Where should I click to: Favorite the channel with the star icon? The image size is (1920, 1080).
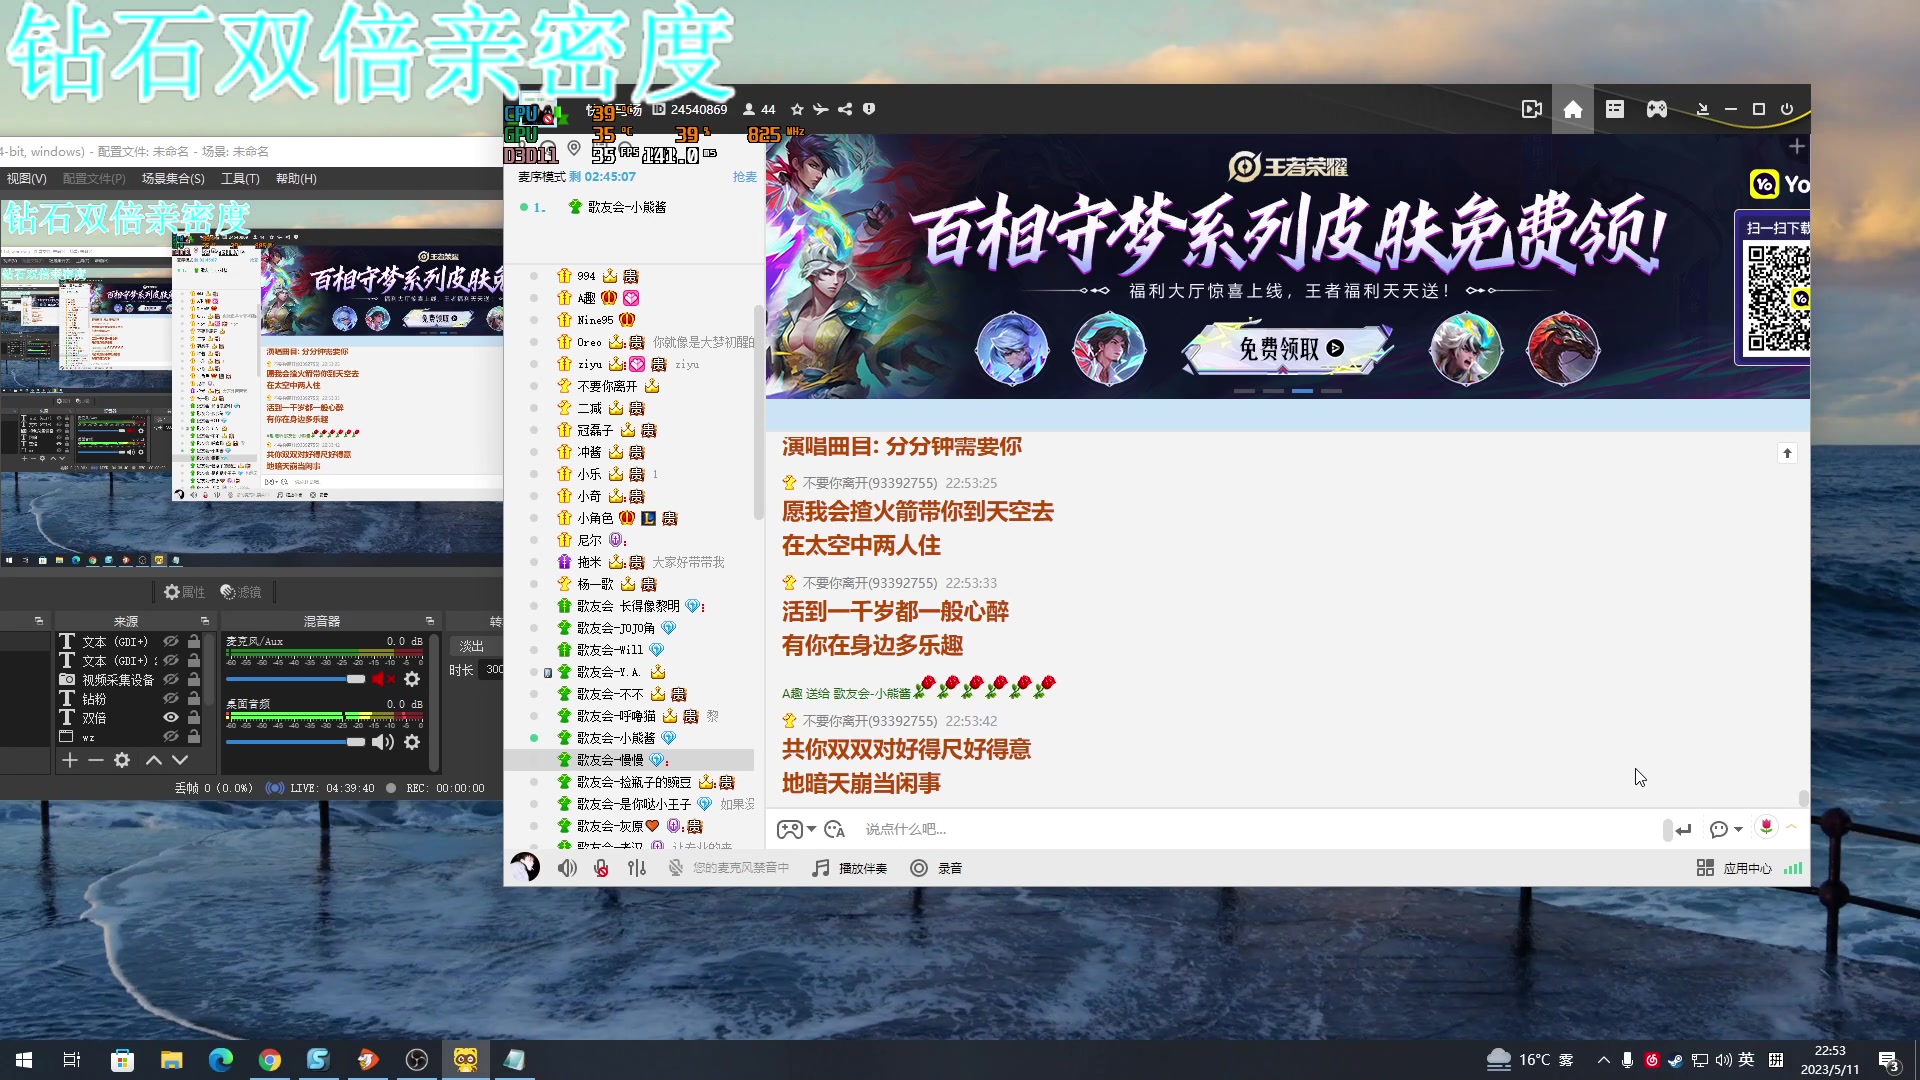coord(797,109)
